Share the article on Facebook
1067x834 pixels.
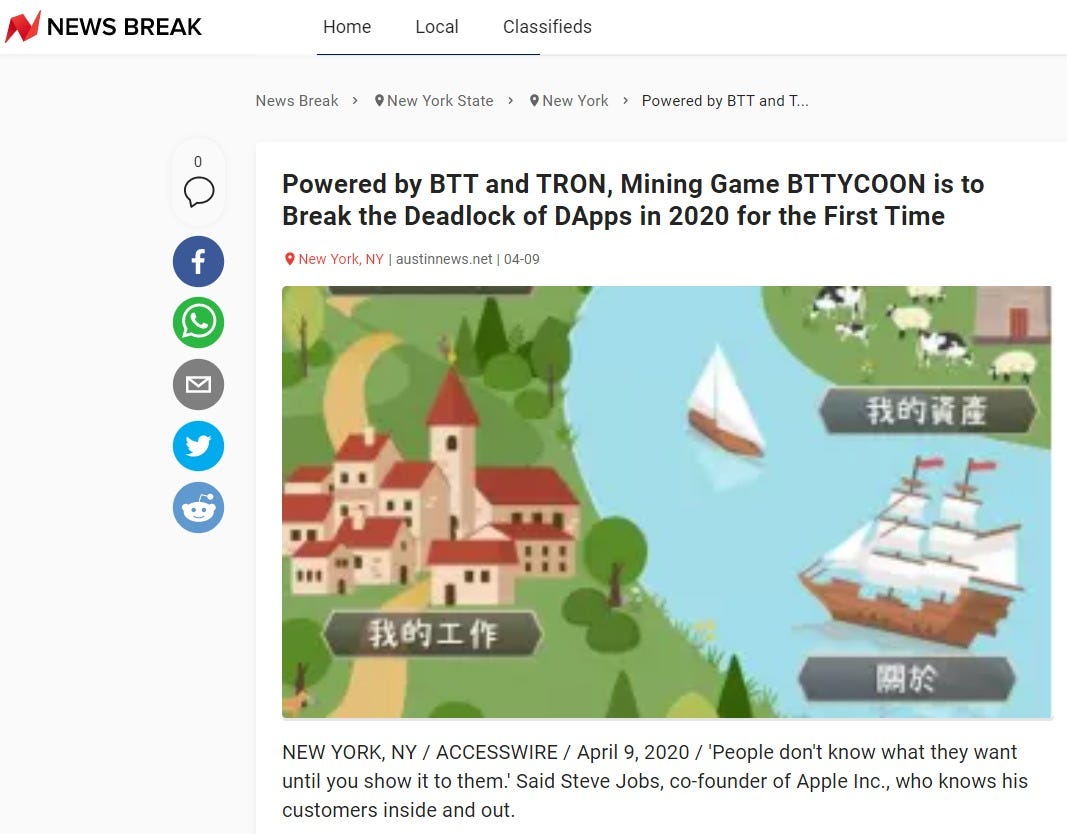pyautogui.click(x=198, y=261)
